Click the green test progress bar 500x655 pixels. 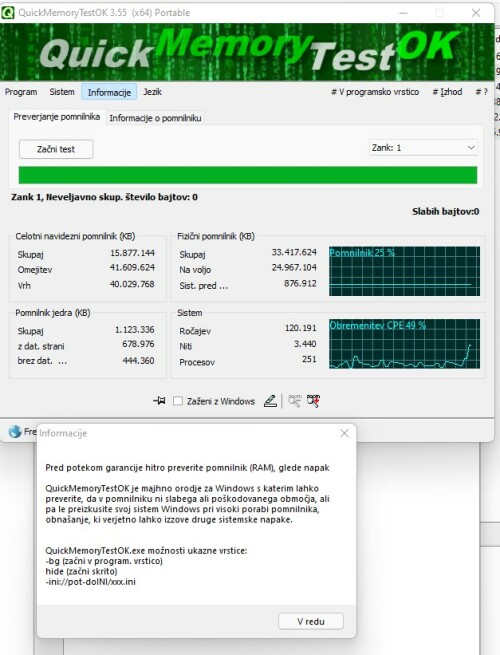(248, 175)
